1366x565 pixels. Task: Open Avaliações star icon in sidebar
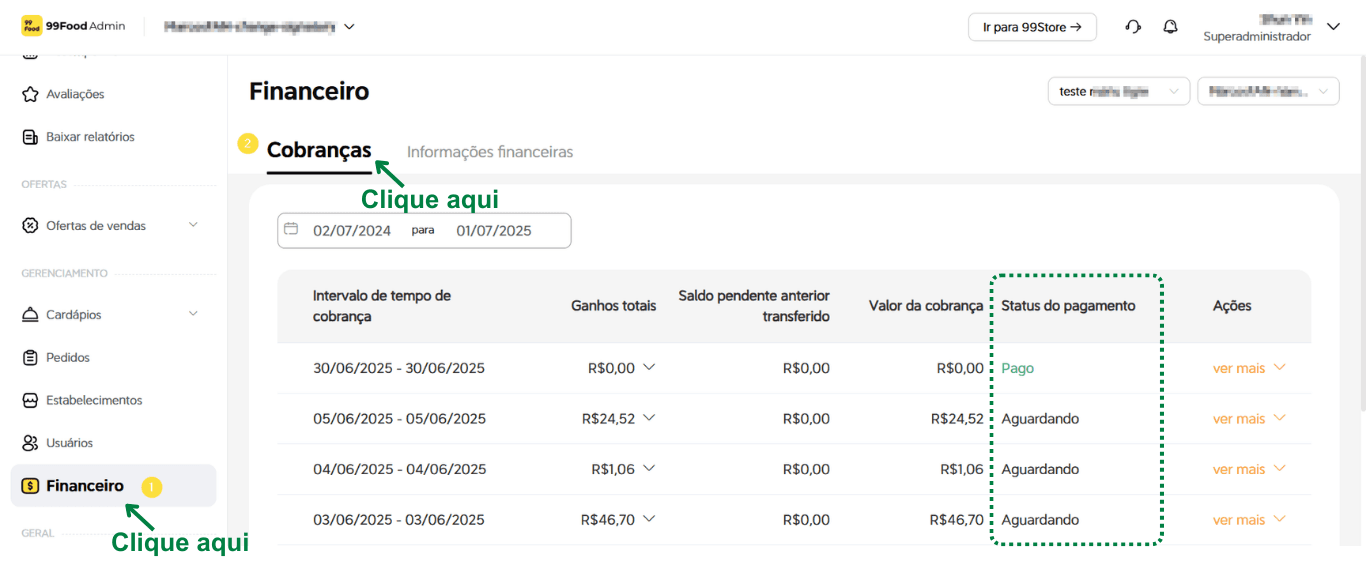[30, 94]
